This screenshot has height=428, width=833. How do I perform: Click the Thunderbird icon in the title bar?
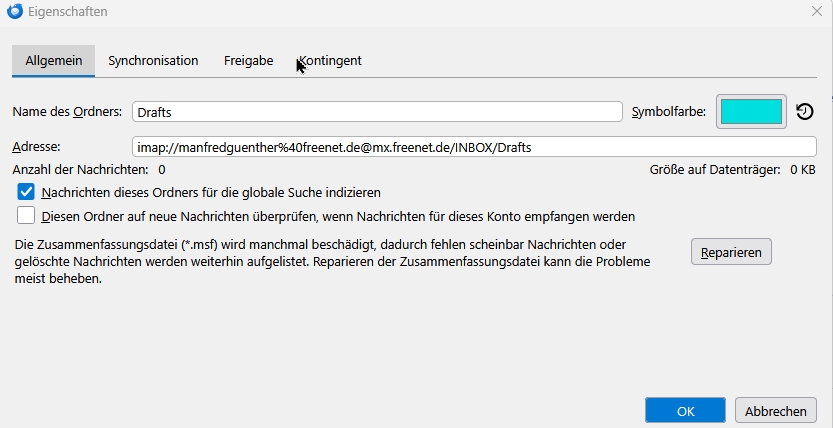(15, 11)
